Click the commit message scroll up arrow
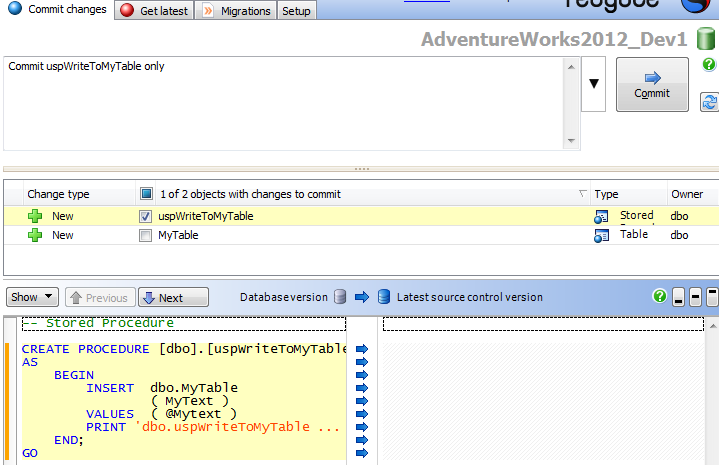Image resolution: width=719 pixels, height=465 pixels. click(x=571, y=67)
